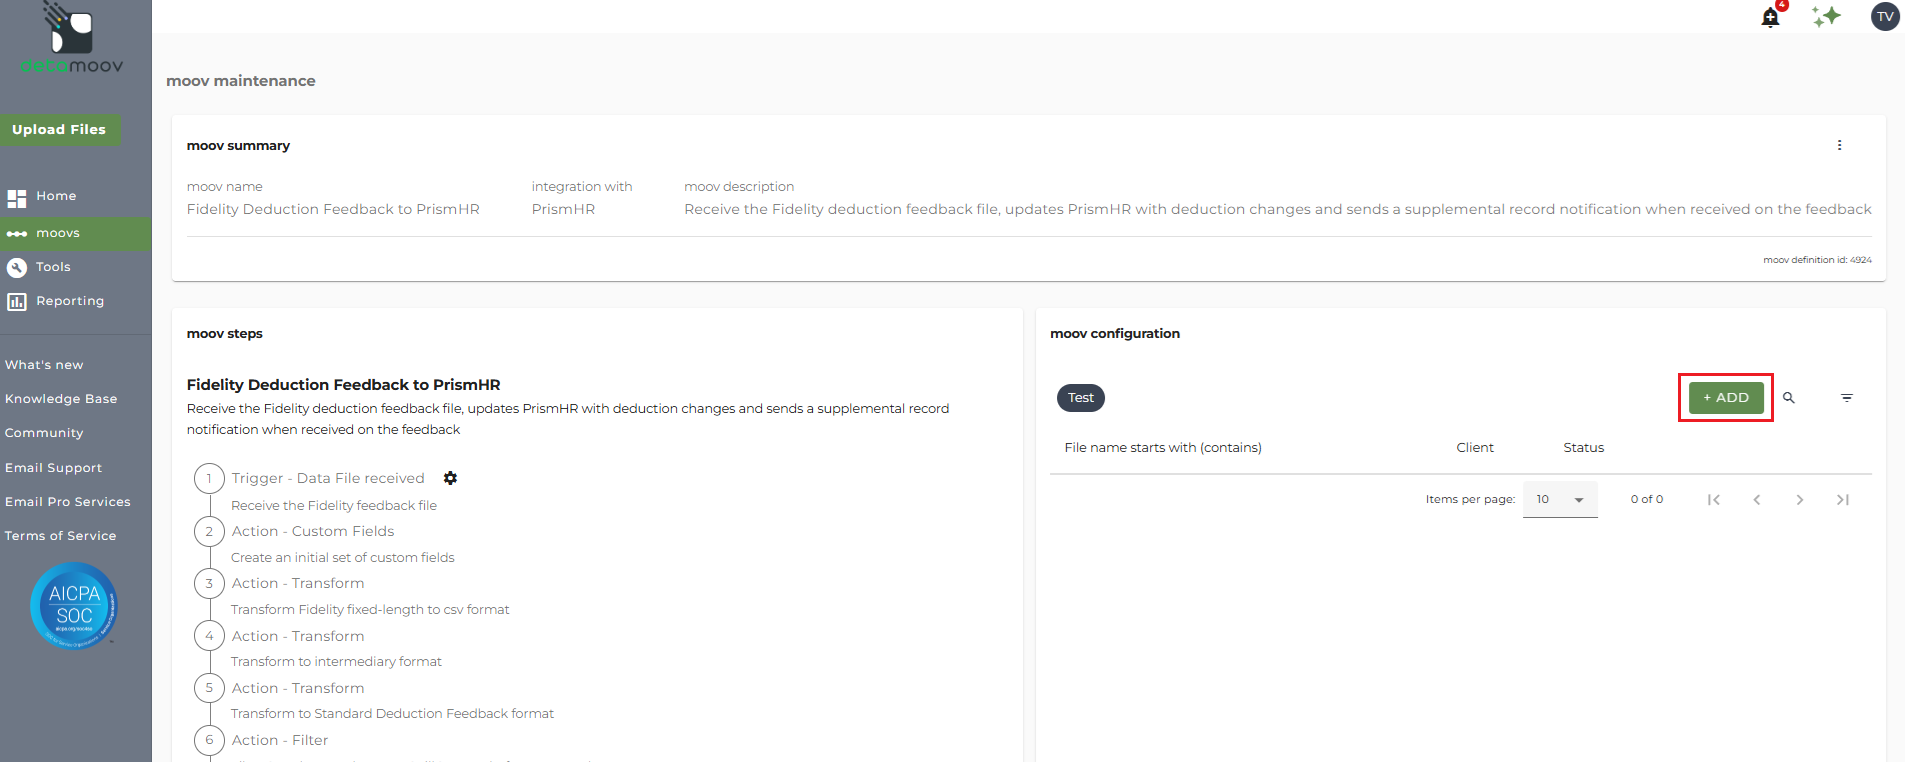Sort by Client column header

(x=1475, y=447)
